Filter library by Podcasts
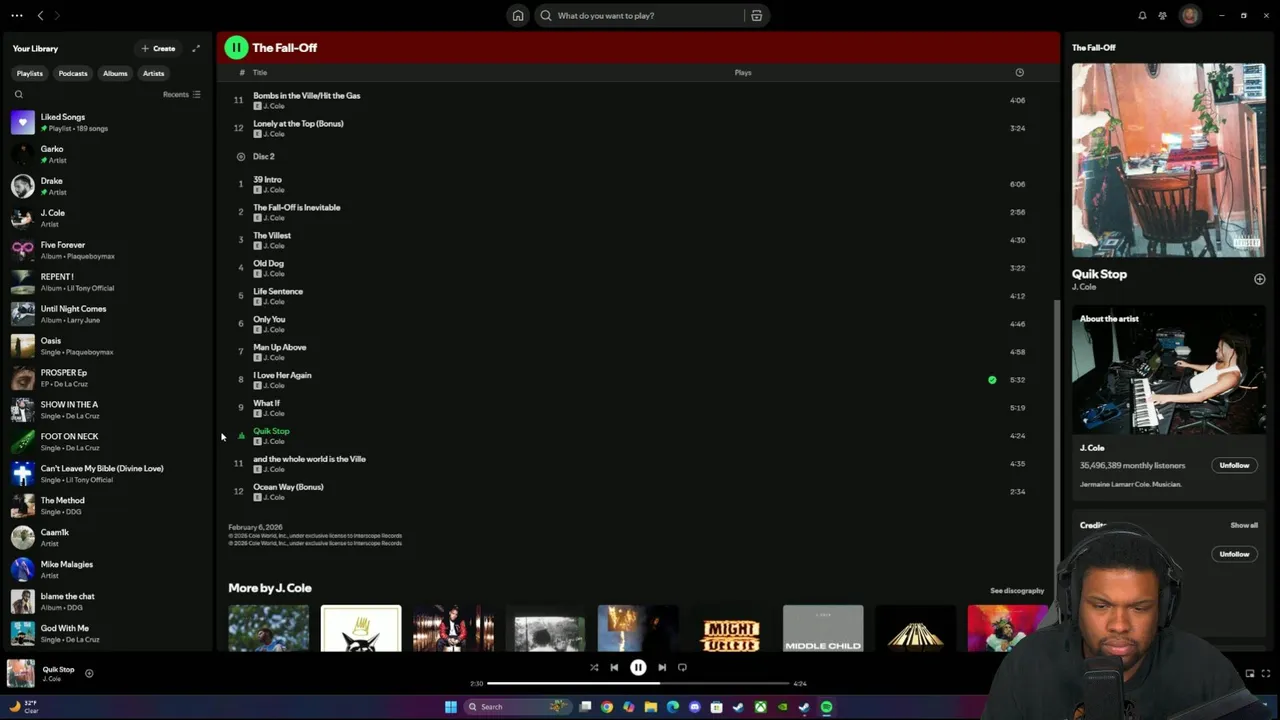The width and height of the screenshot is (1280, 720). point(73,73)
